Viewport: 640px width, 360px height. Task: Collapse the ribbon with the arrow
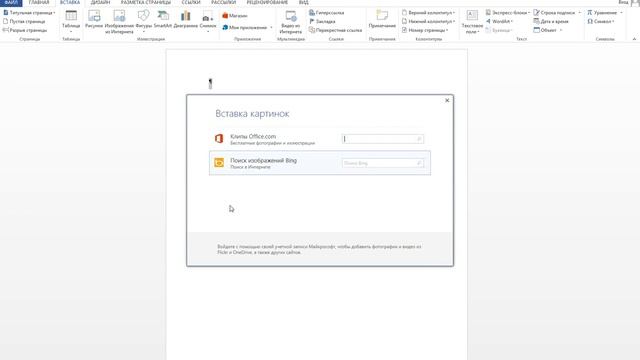[634, 39]
